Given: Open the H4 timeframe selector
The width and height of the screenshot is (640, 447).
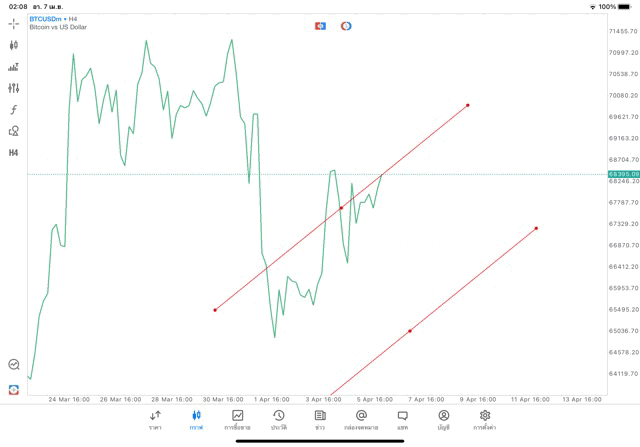Looking at the screenshot, I should 14,153.
